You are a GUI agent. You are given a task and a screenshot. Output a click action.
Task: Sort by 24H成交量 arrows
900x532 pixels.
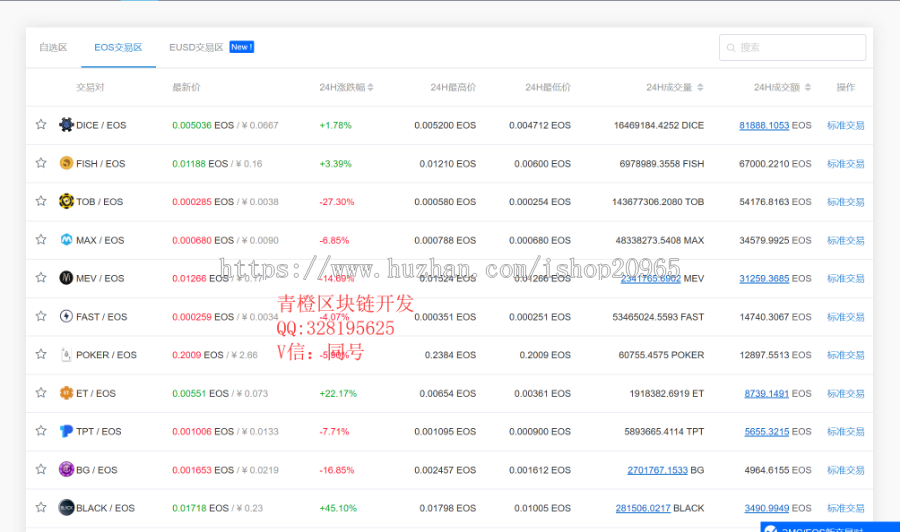coord(700,87)
